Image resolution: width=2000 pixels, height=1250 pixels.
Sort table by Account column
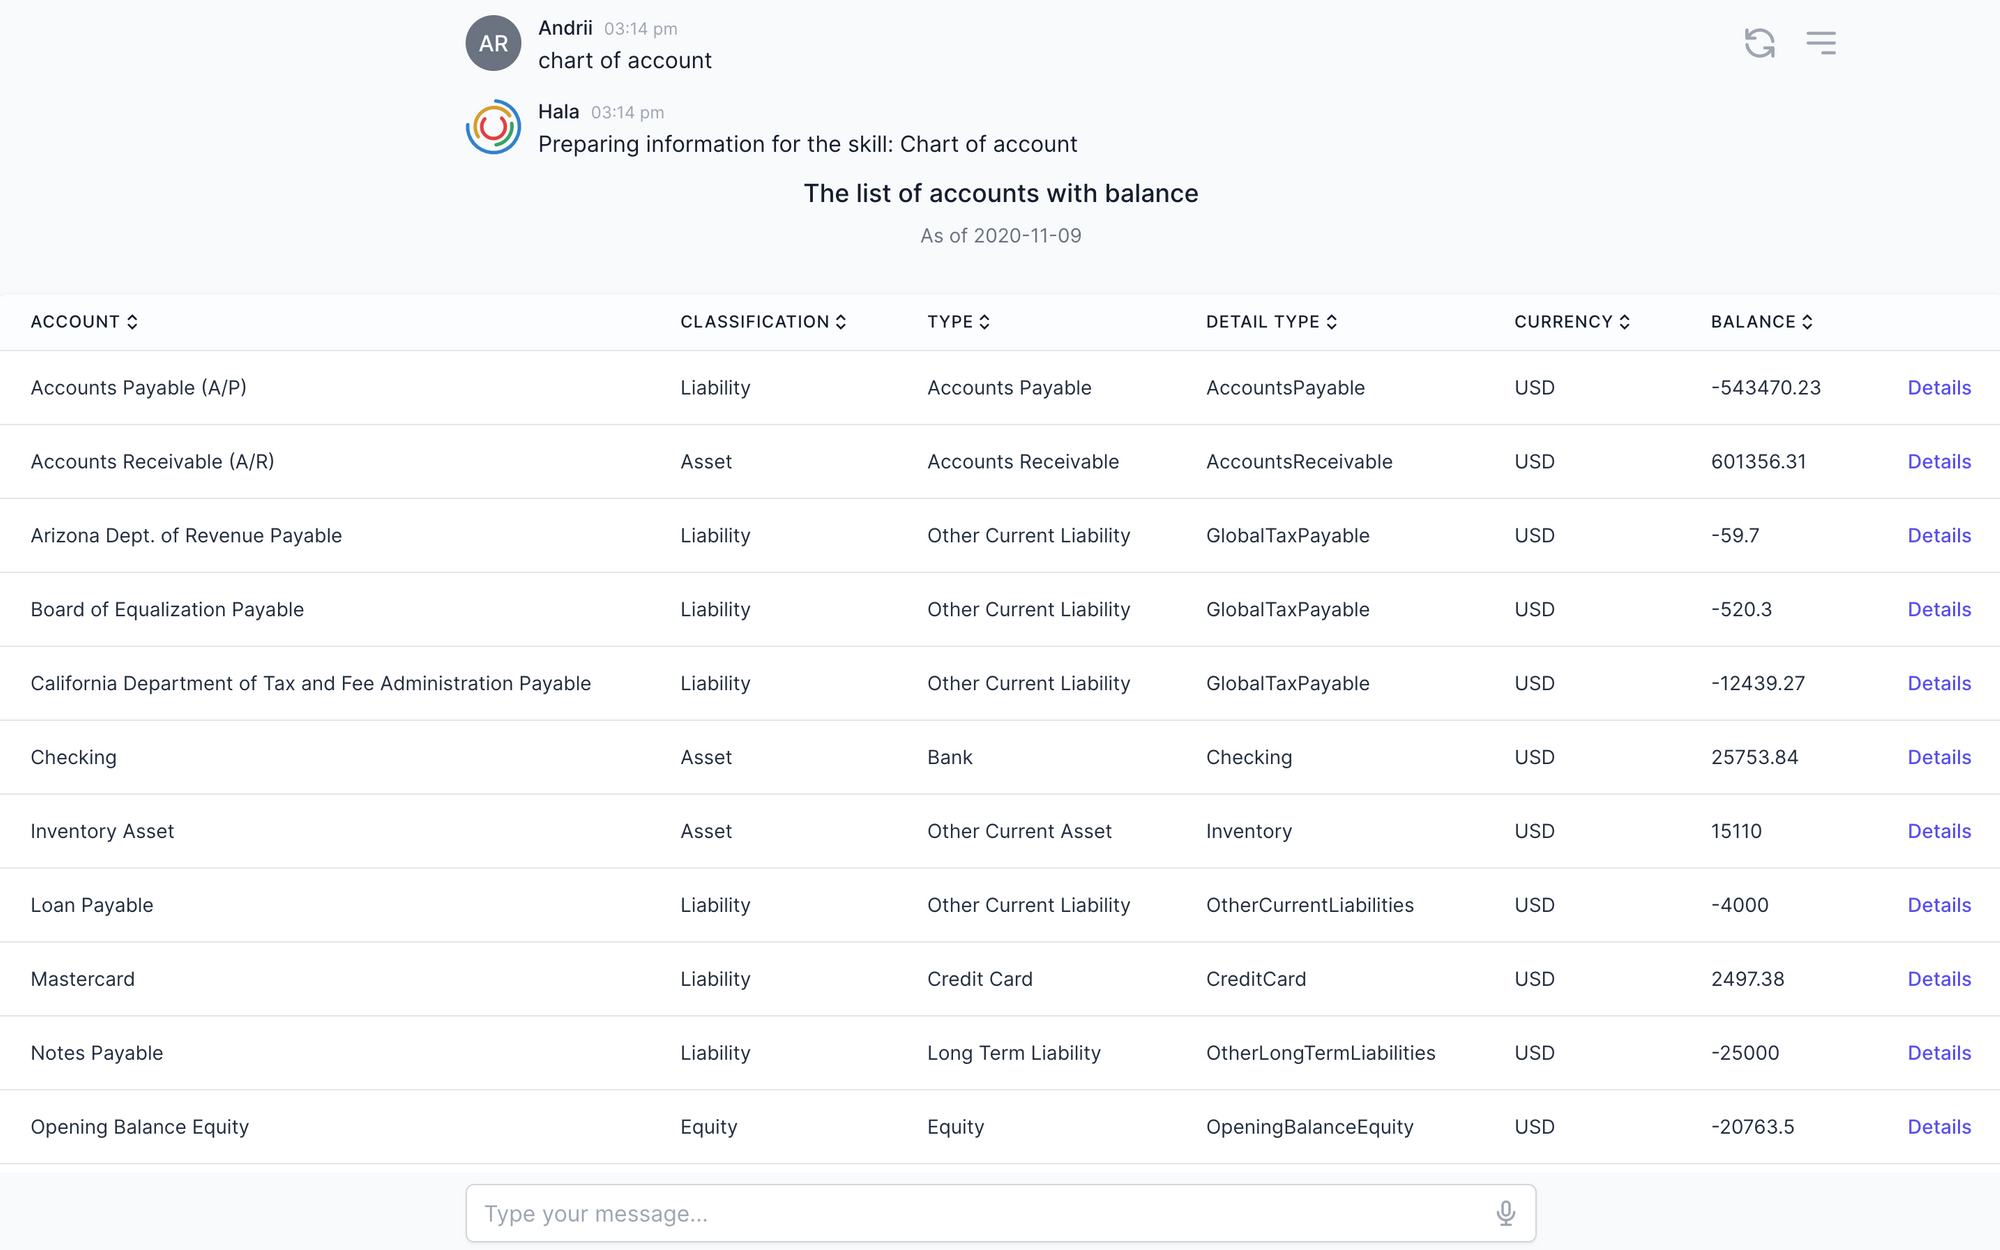[x=84, y=322]
